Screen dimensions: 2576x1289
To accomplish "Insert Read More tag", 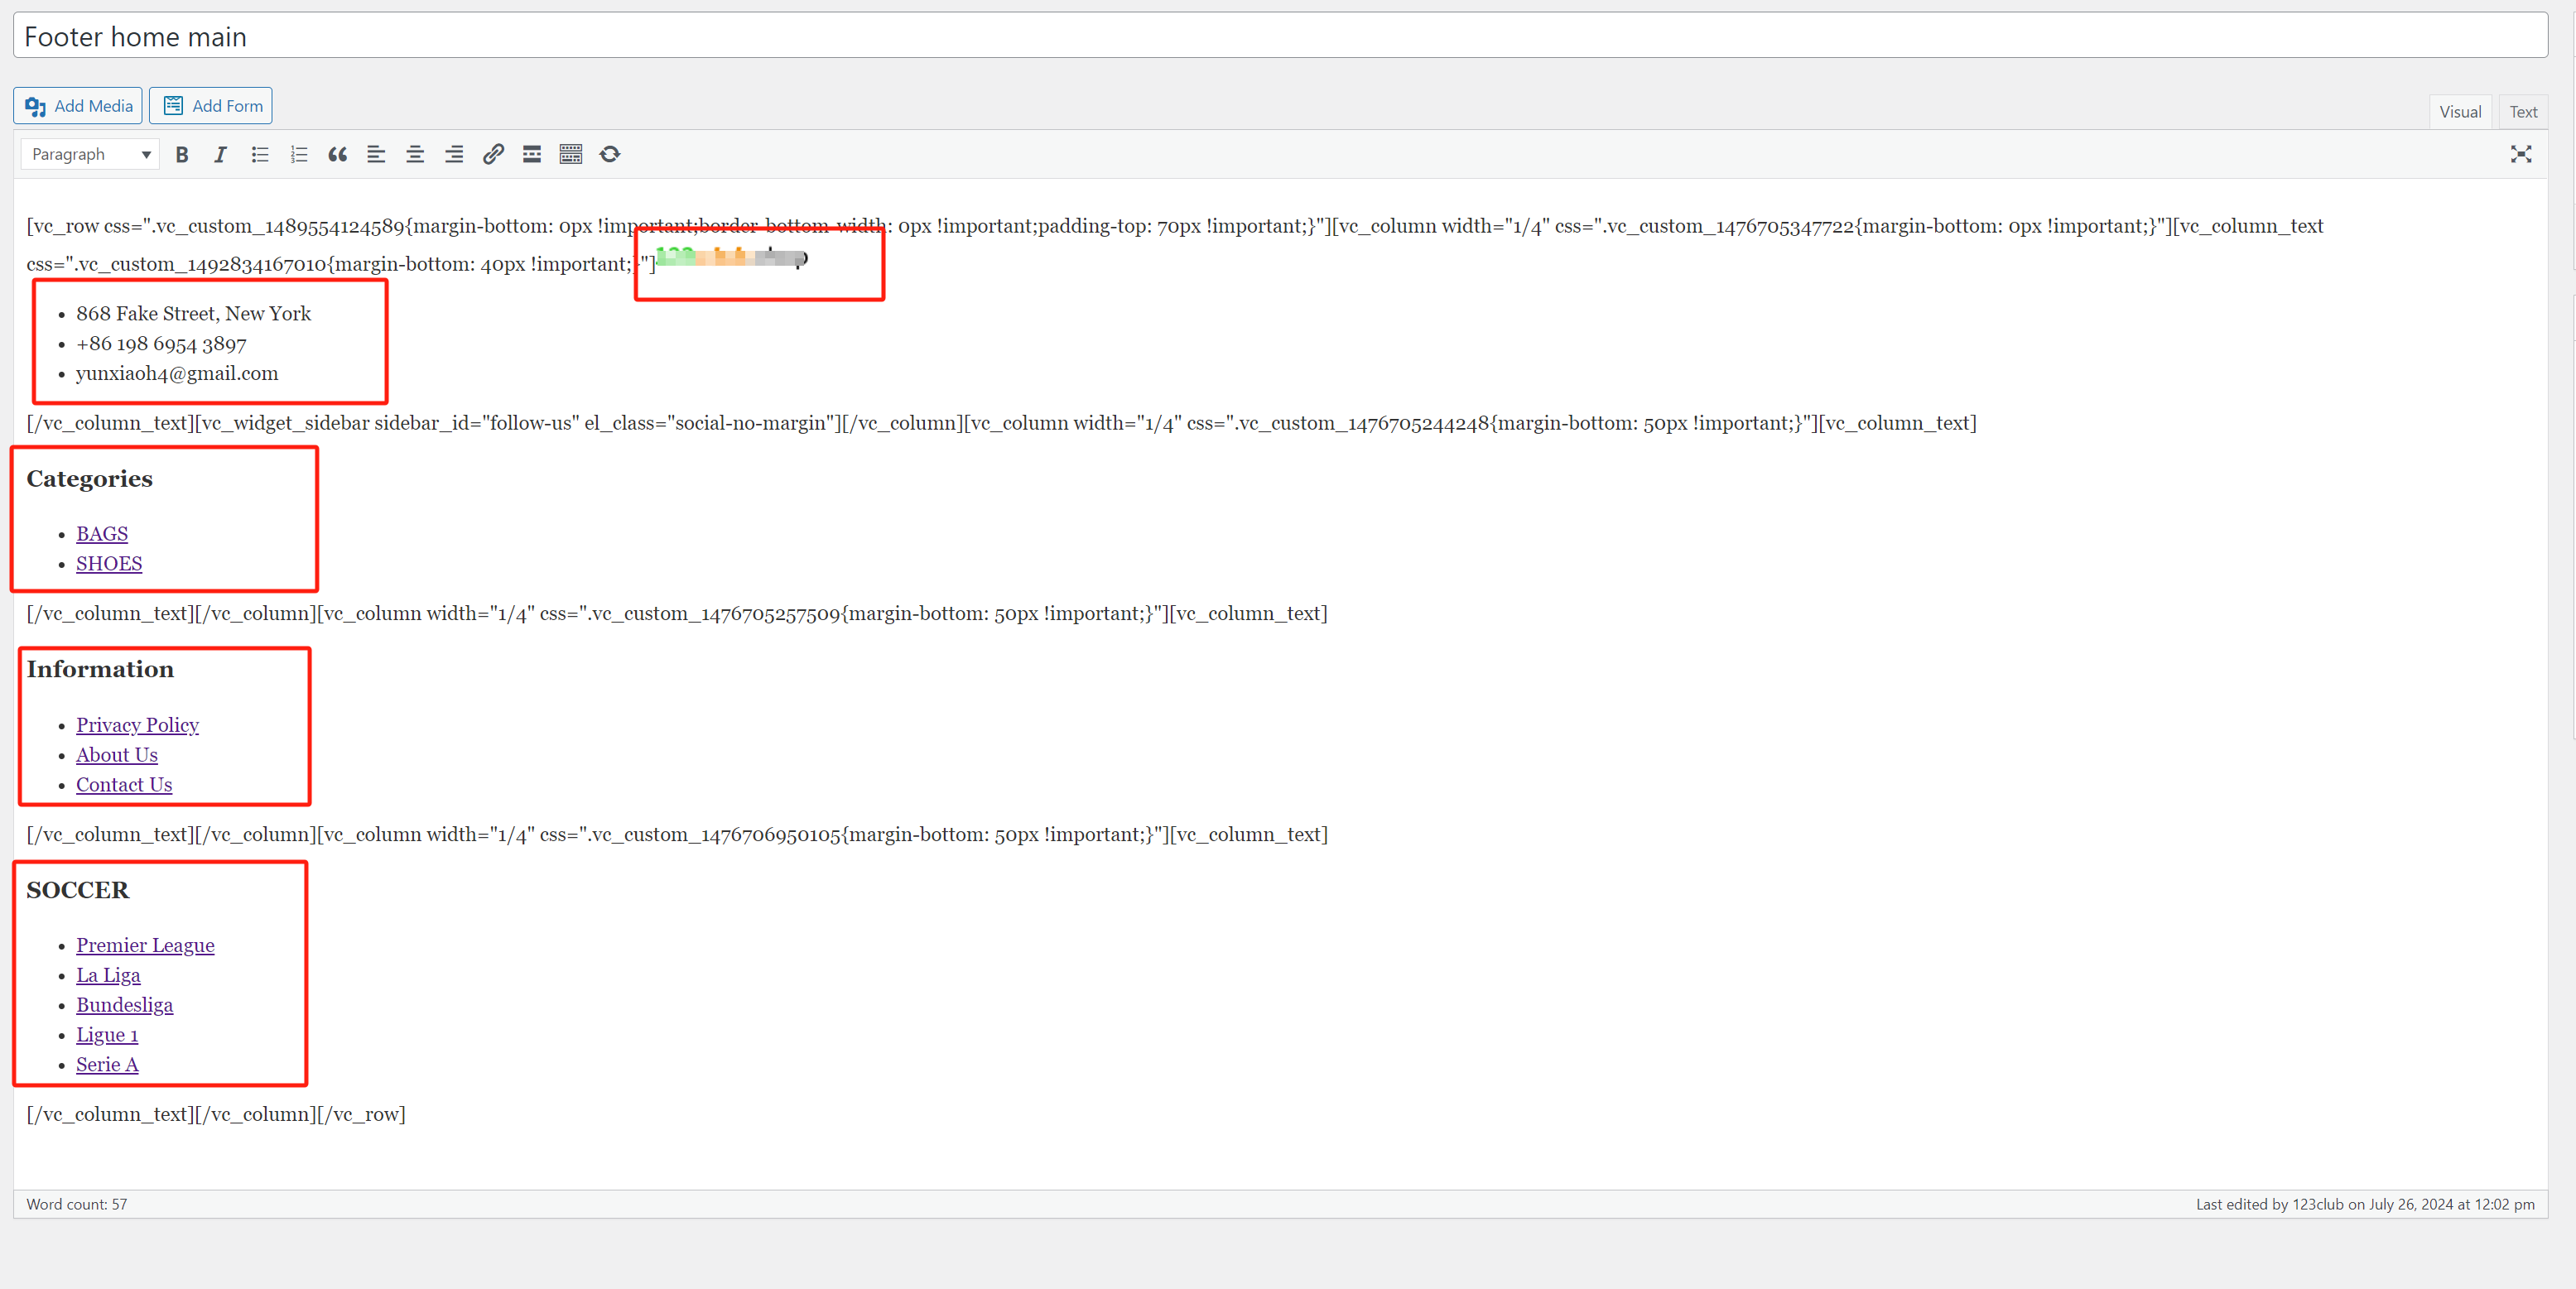I will 532,154.
